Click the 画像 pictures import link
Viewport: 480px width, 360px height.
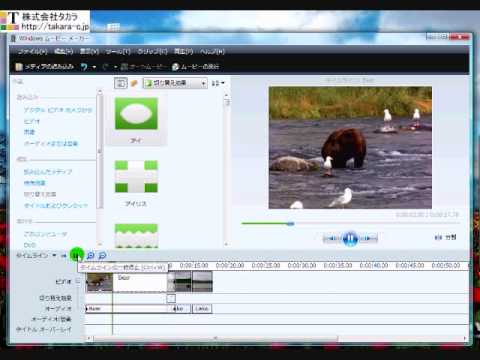click(29, 132)
